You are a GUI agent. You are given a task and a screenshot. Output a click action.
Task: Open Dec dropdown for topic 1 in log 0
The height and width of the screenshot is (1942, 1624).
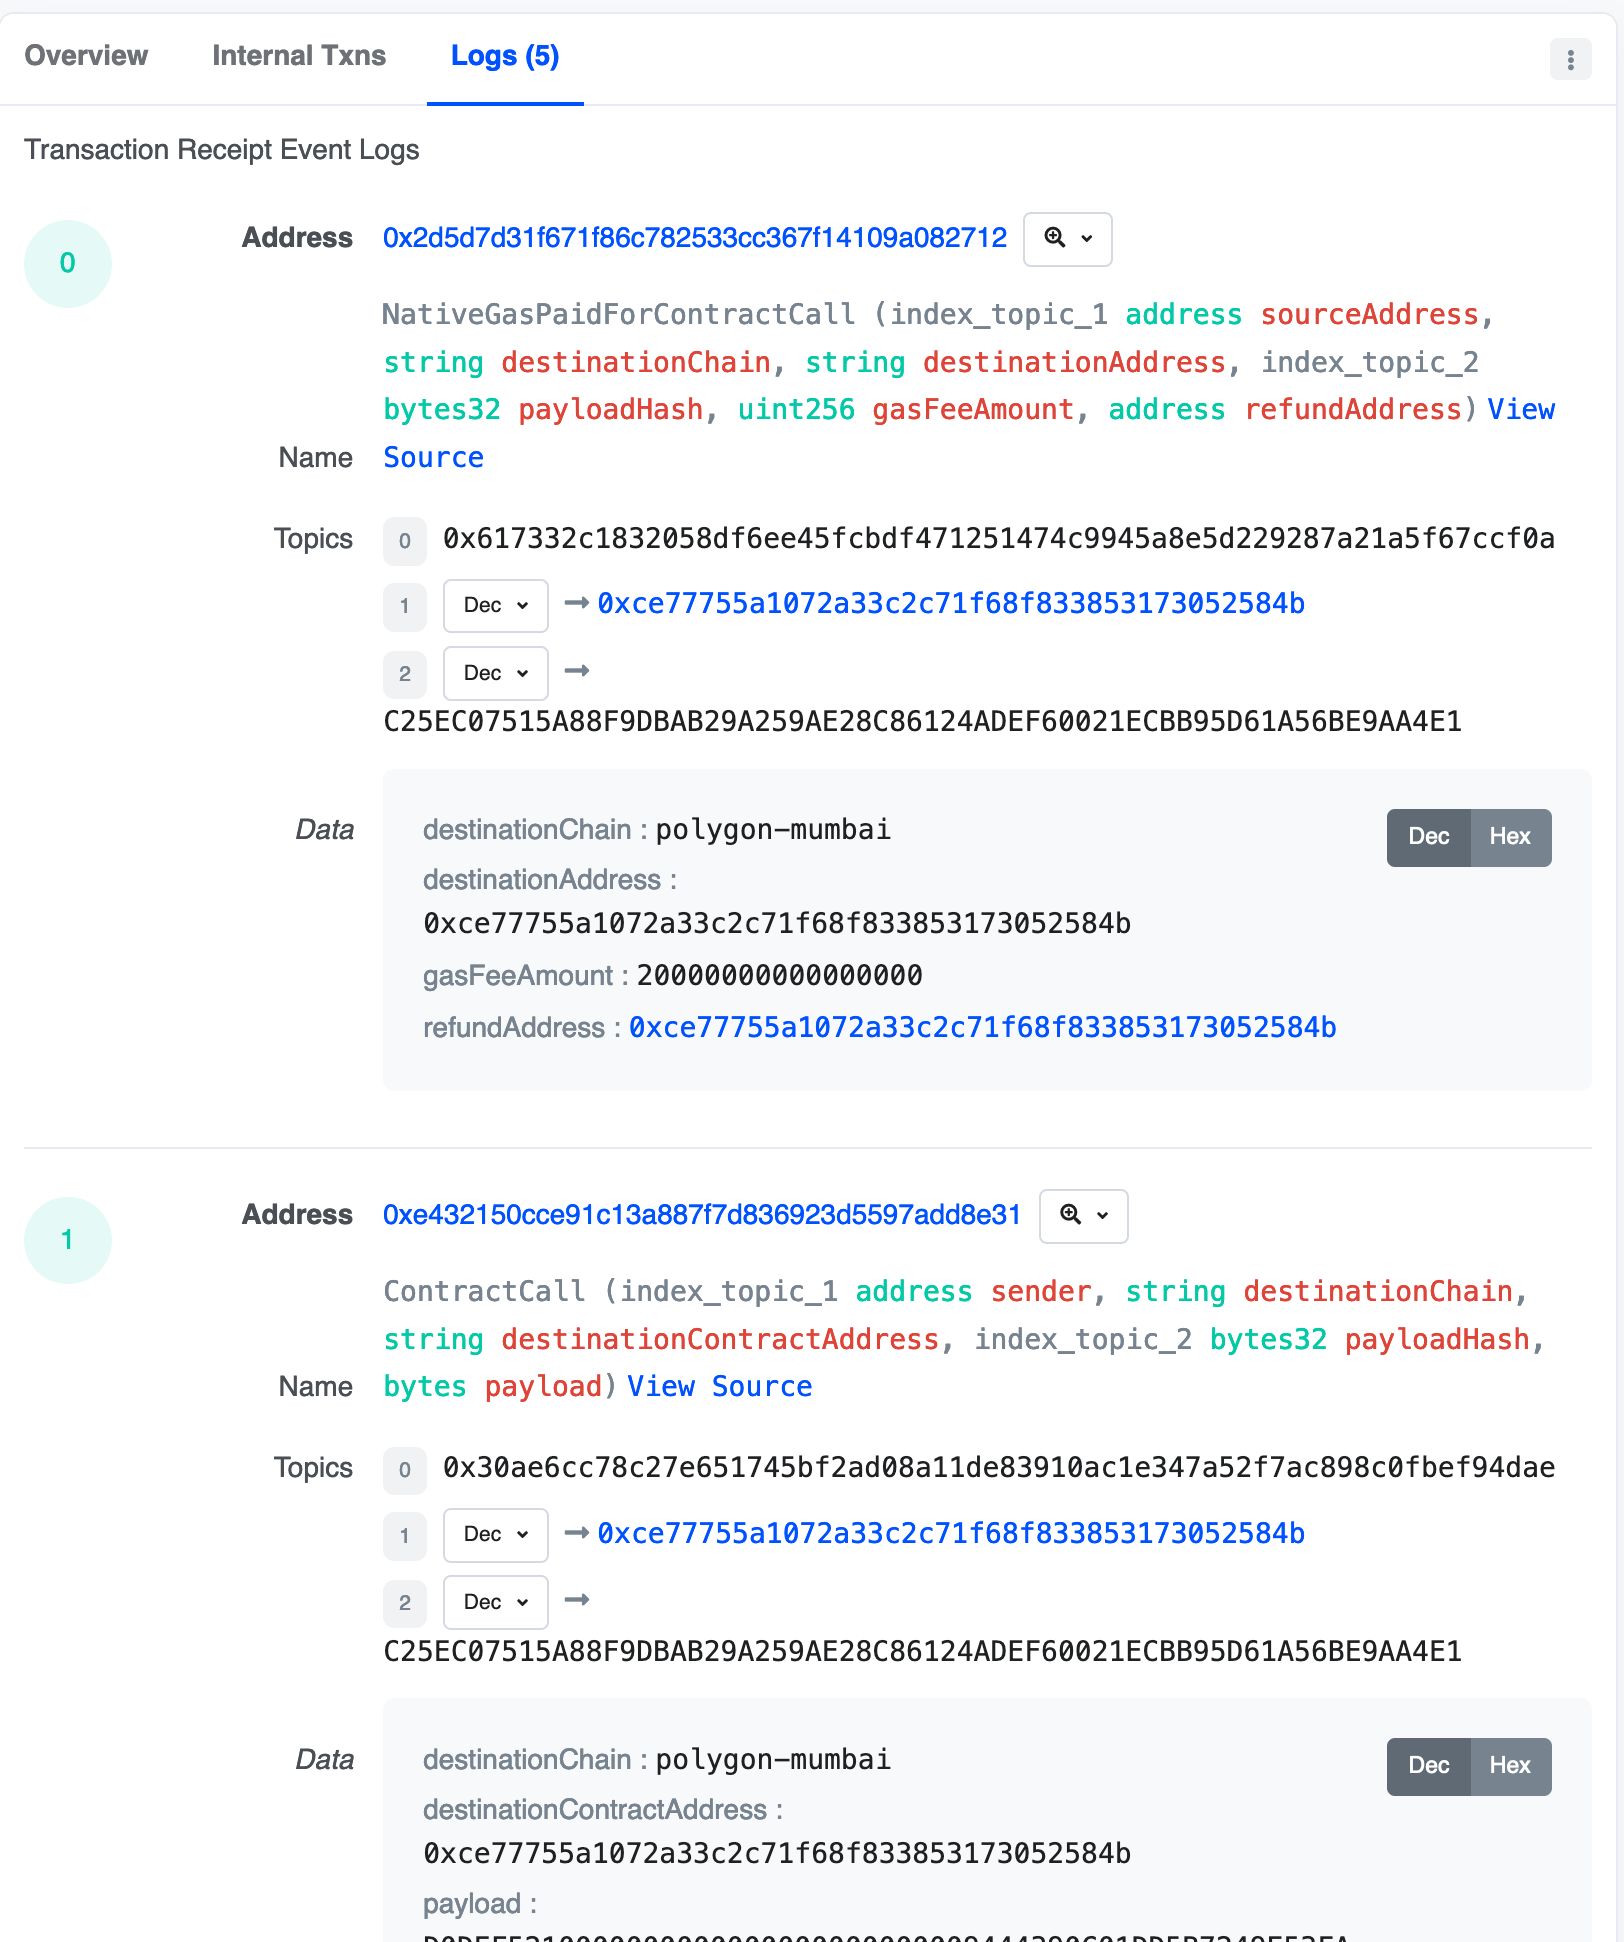pos(495,606)
